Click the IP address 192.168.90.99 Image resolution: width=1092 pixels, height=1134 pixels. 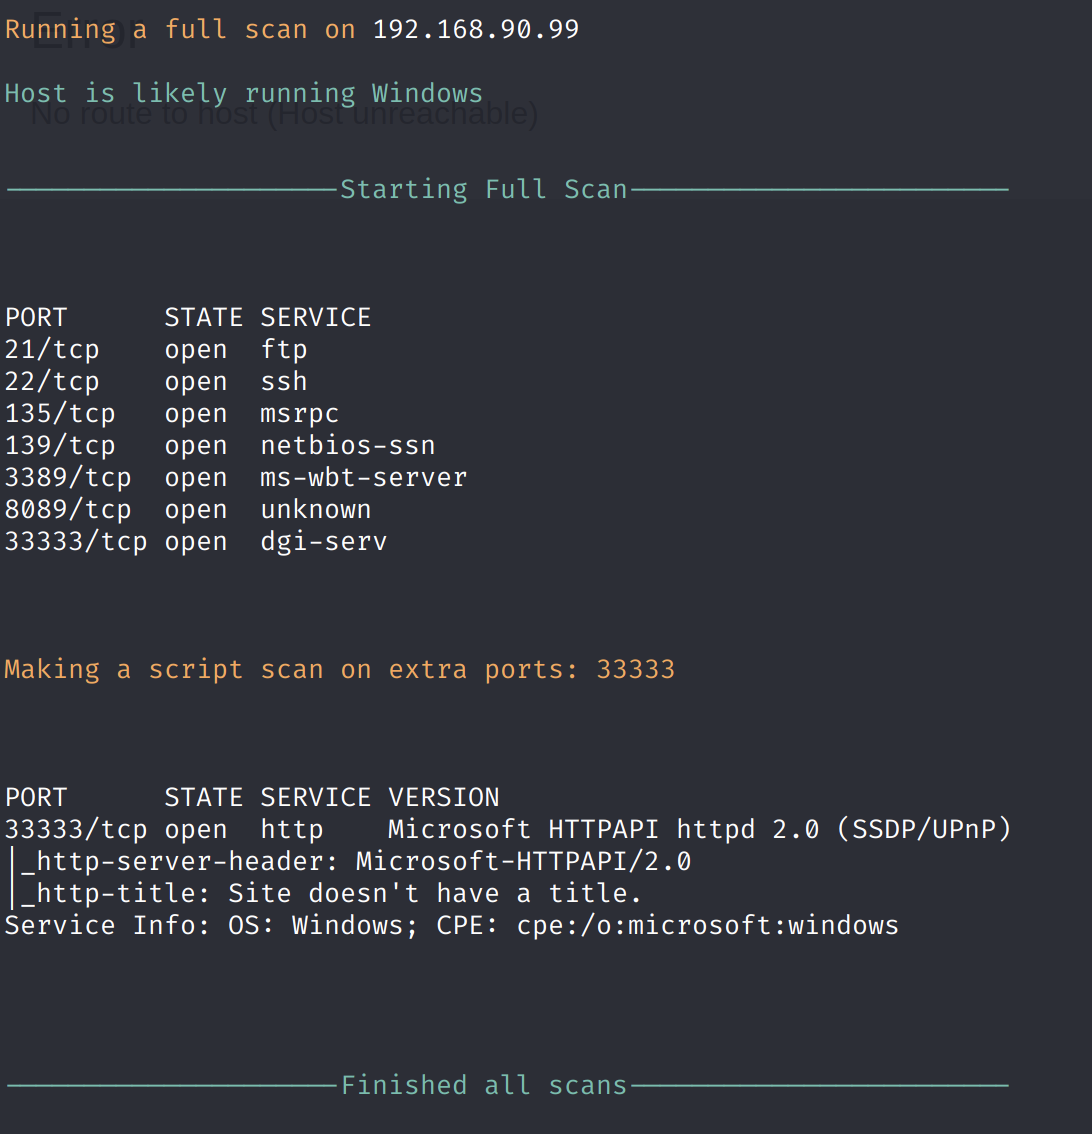point(476,30)
